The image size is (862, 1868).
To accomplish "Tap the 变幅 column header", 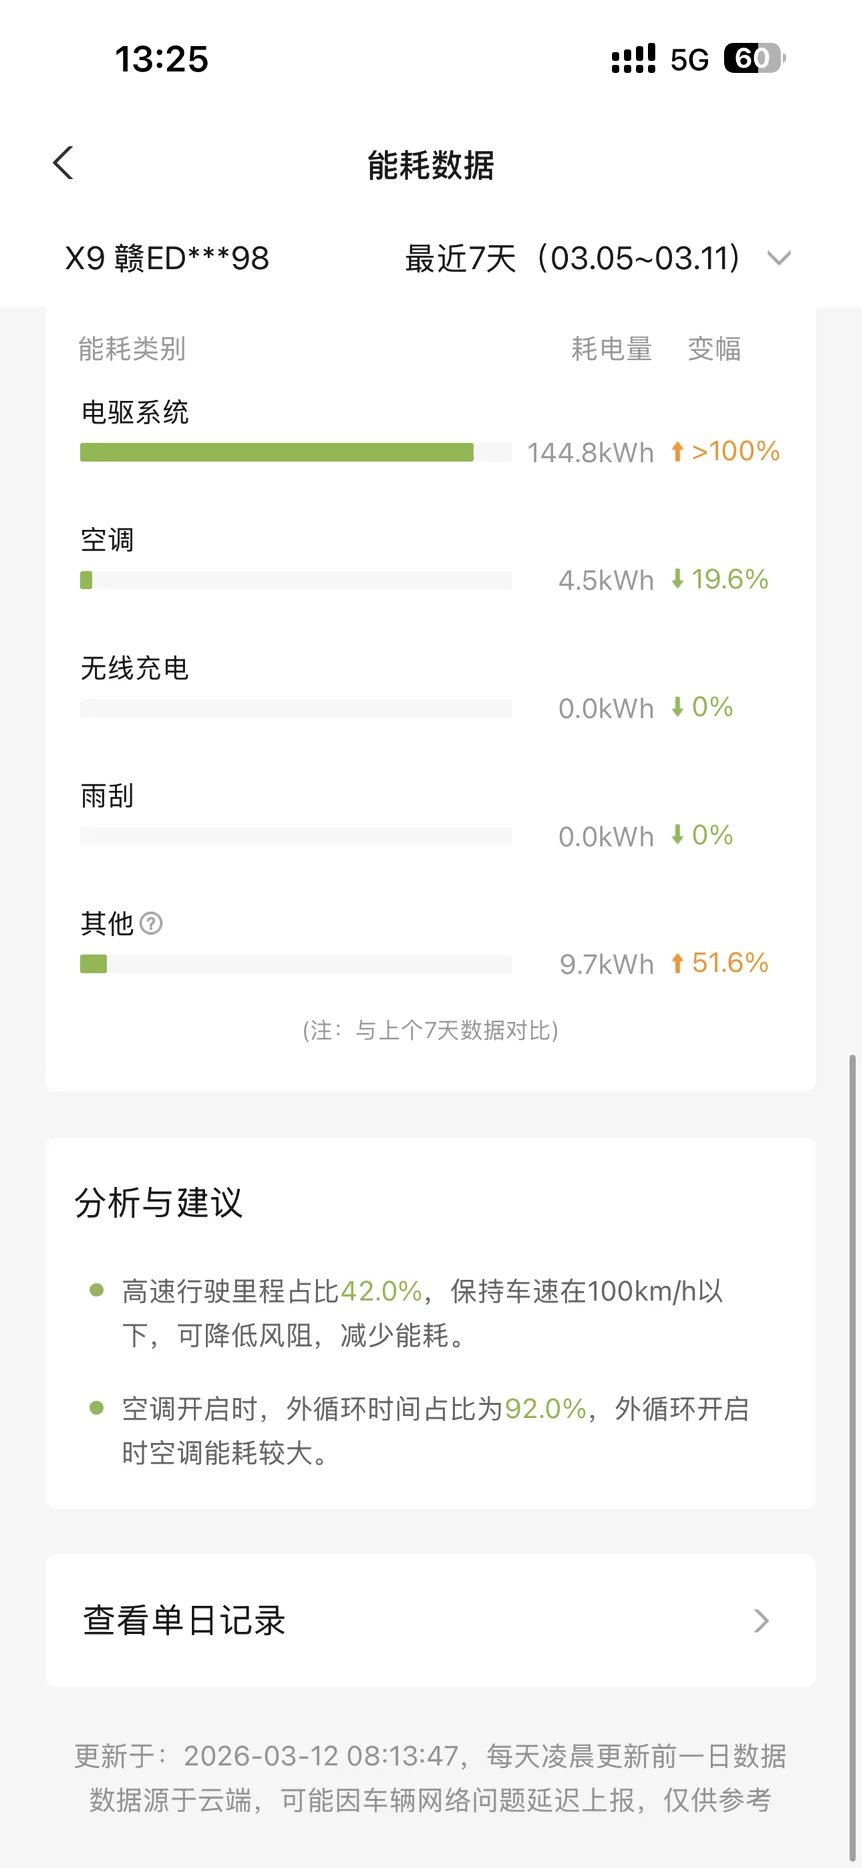I will pos(714,349).
